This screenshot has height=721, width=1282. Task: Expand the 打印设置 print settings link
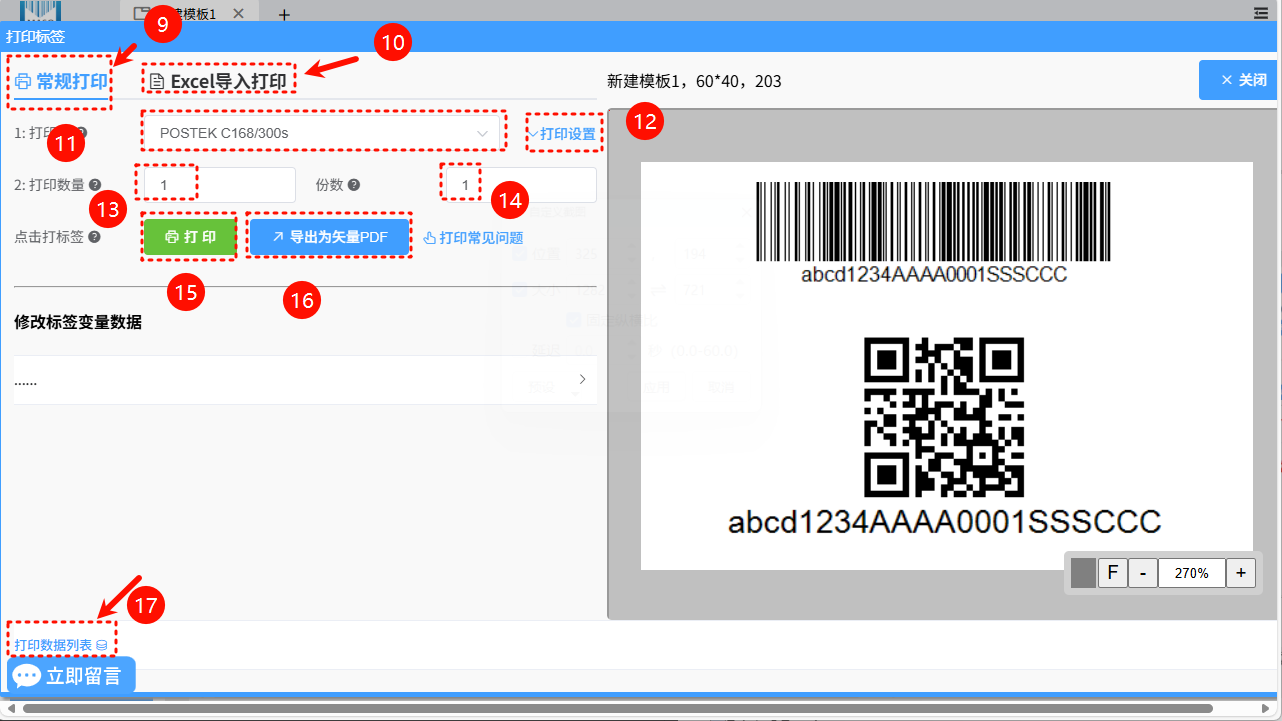click(x=562, y=133)
